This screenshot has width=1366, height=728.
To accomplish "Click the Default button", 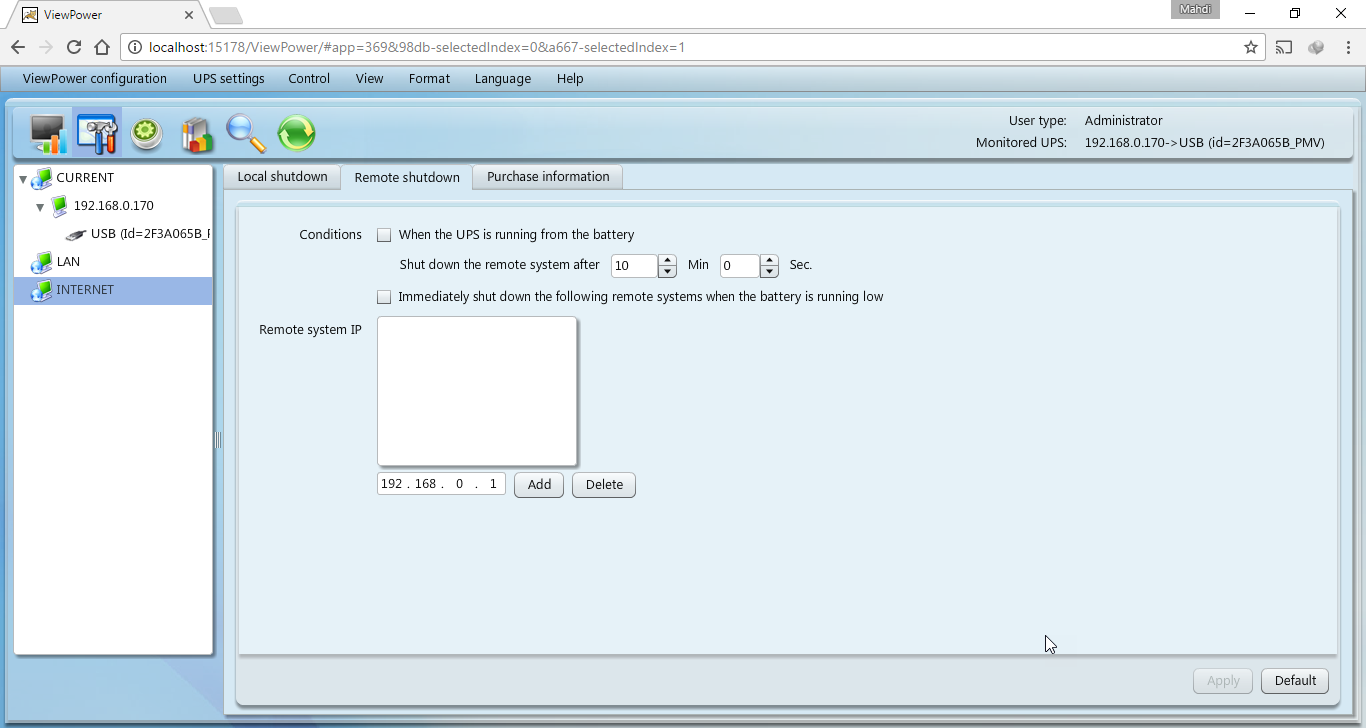I will [x=1295, y=681].
